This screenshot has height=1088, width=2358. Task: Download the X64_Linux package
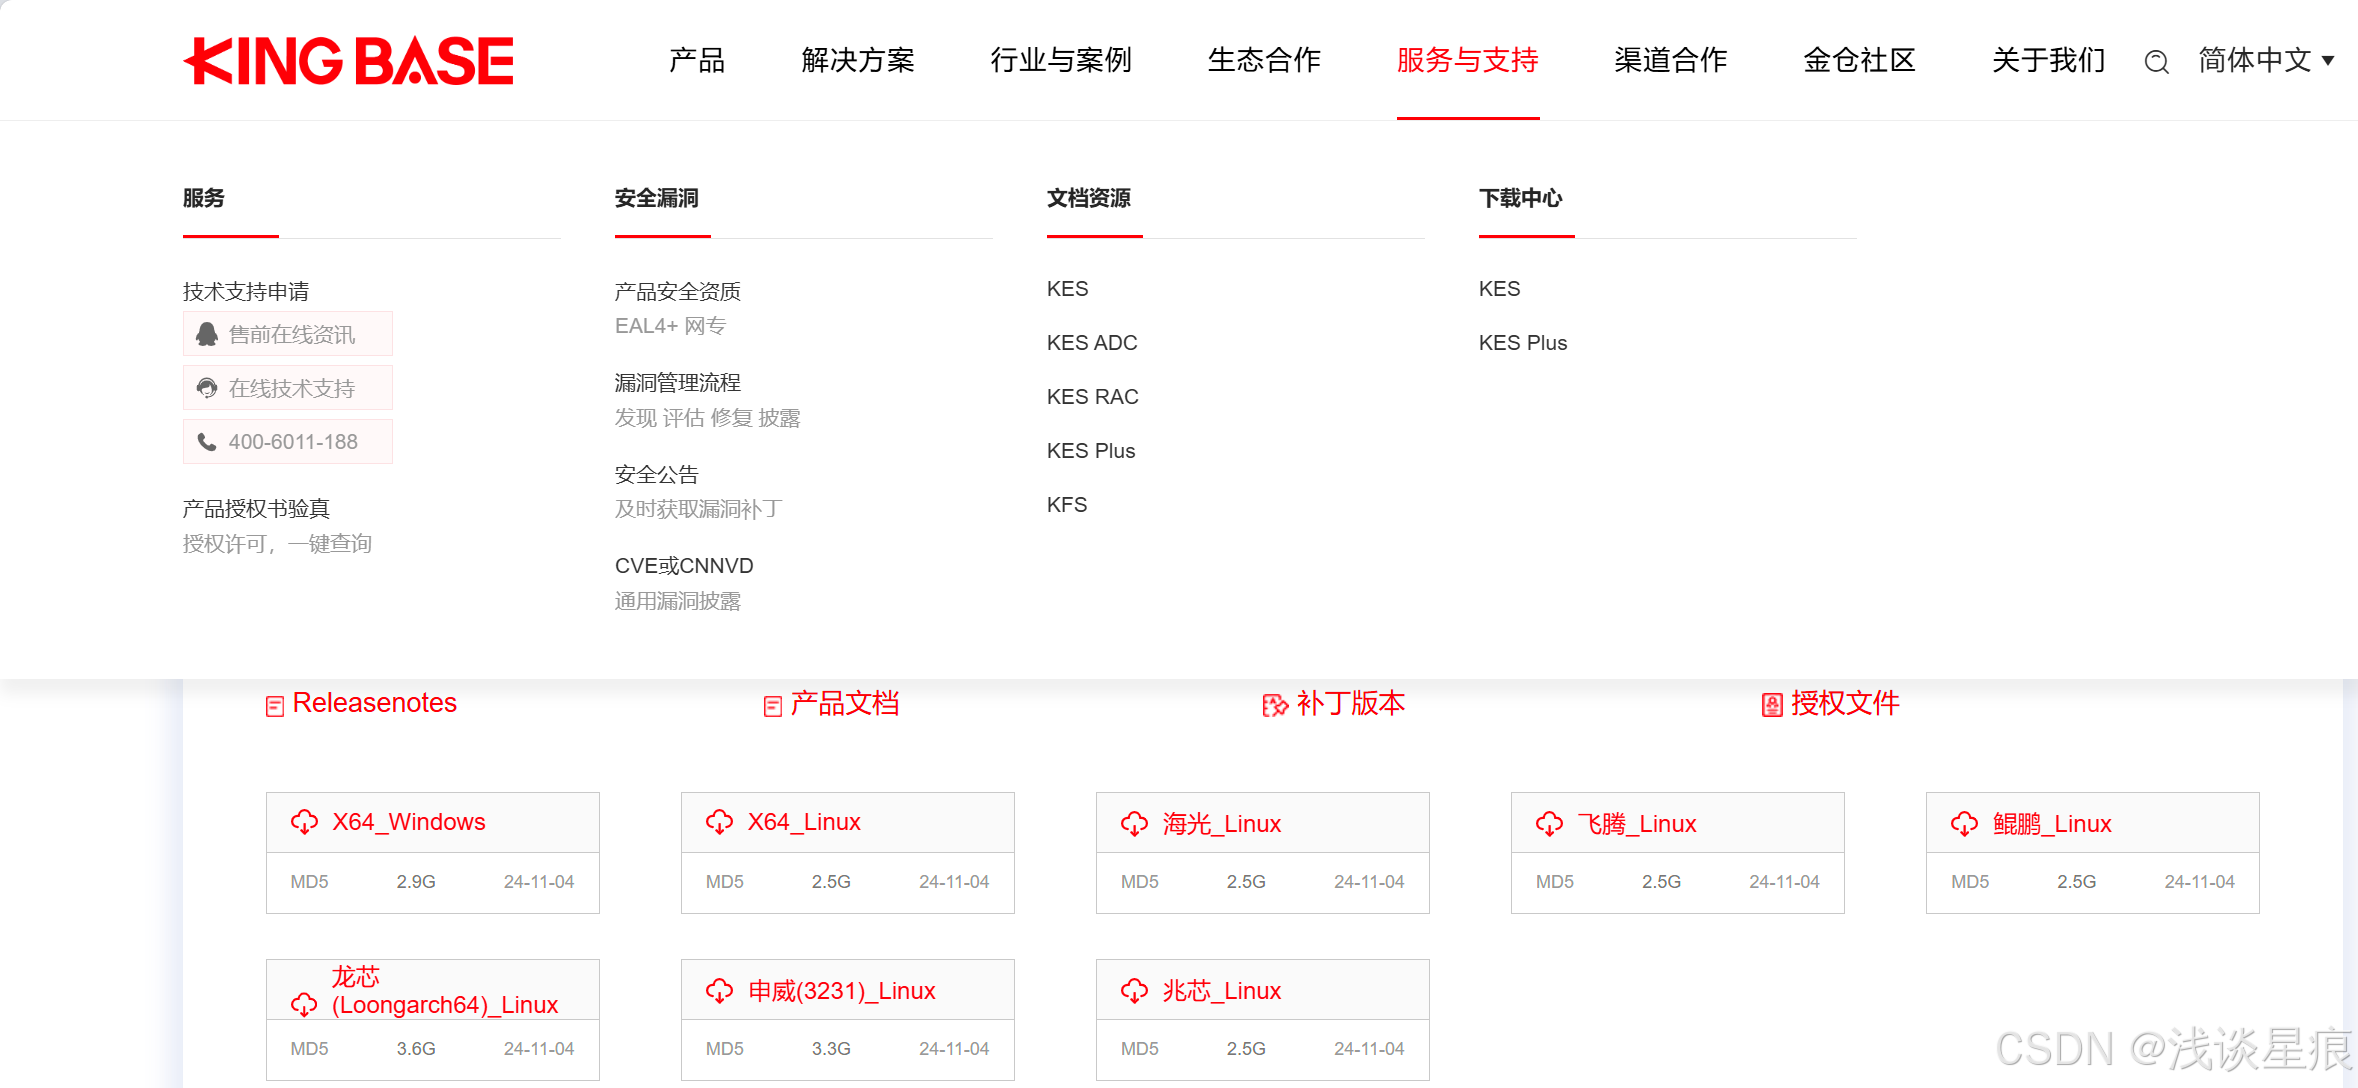(x=804, y=822)
